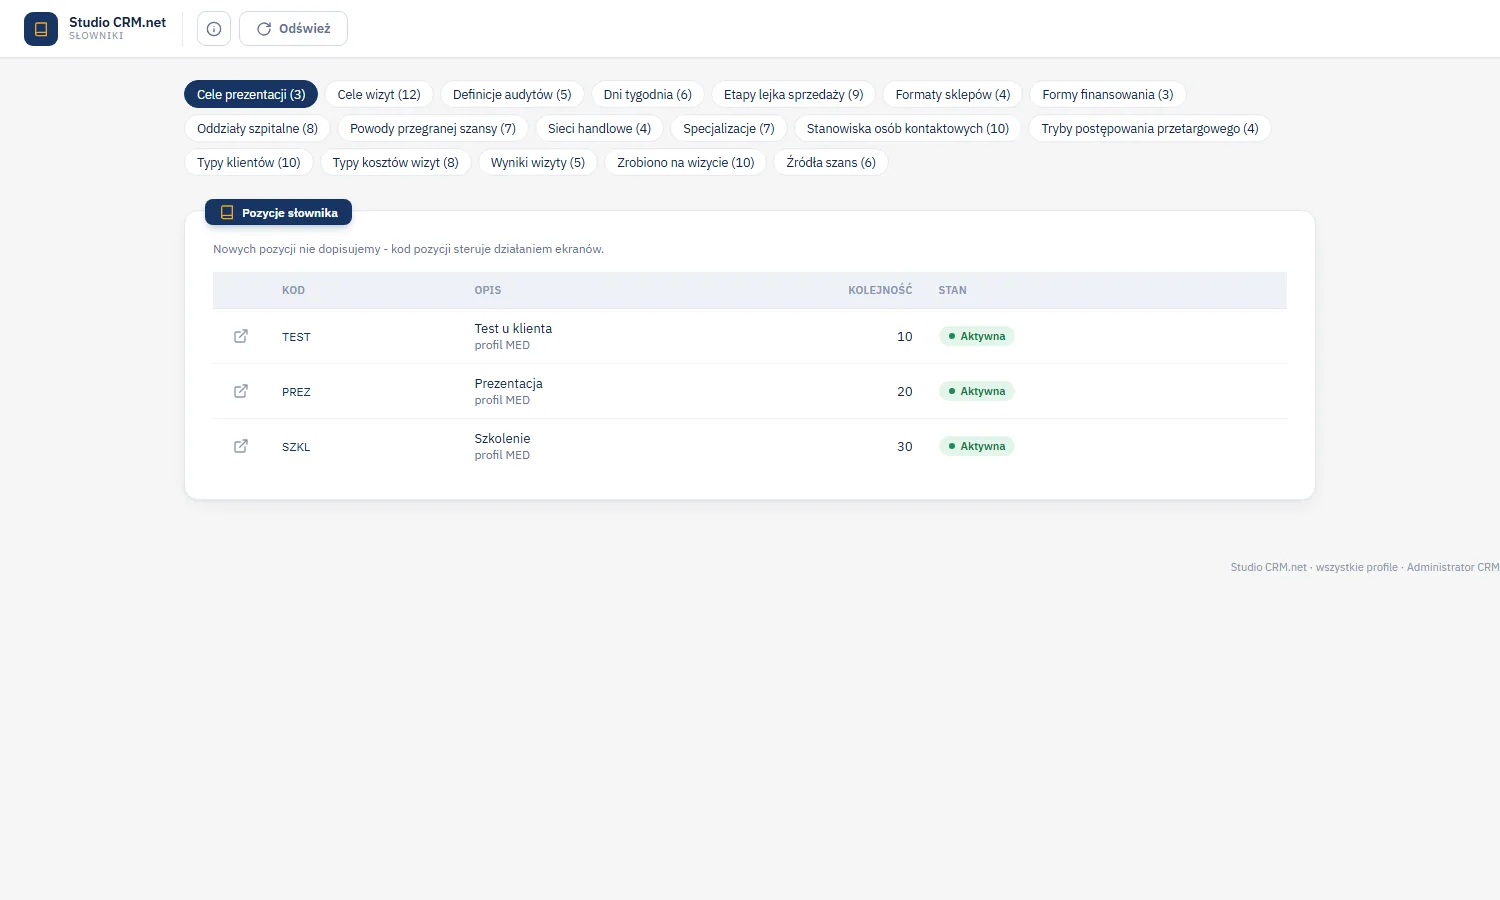
Task: Click order value 20
Action: pyautogui.click(x=905, y=391)
